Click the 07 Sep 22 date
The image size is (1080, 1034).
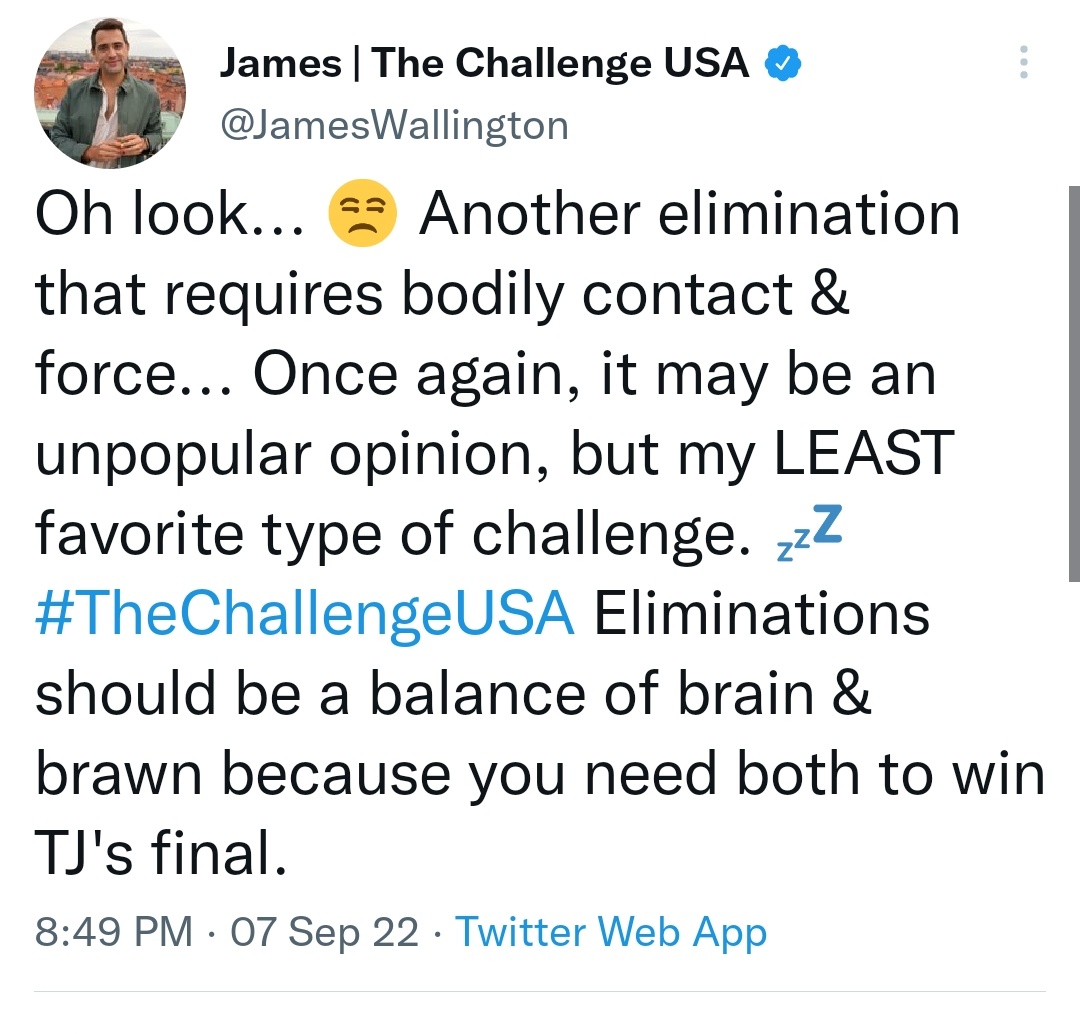pyautogui.click(x=324, y=932)
